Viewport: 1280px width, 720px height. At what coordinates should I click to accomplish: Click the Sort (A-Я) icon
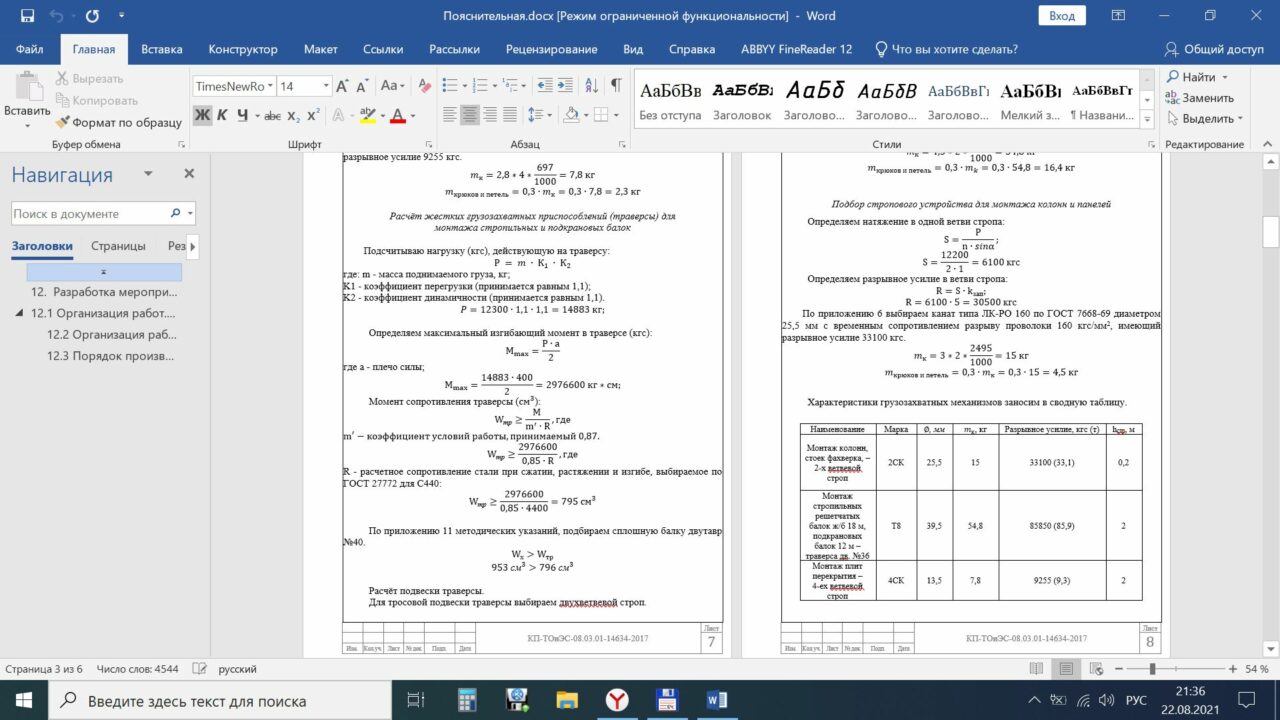[x=591, y=86]
